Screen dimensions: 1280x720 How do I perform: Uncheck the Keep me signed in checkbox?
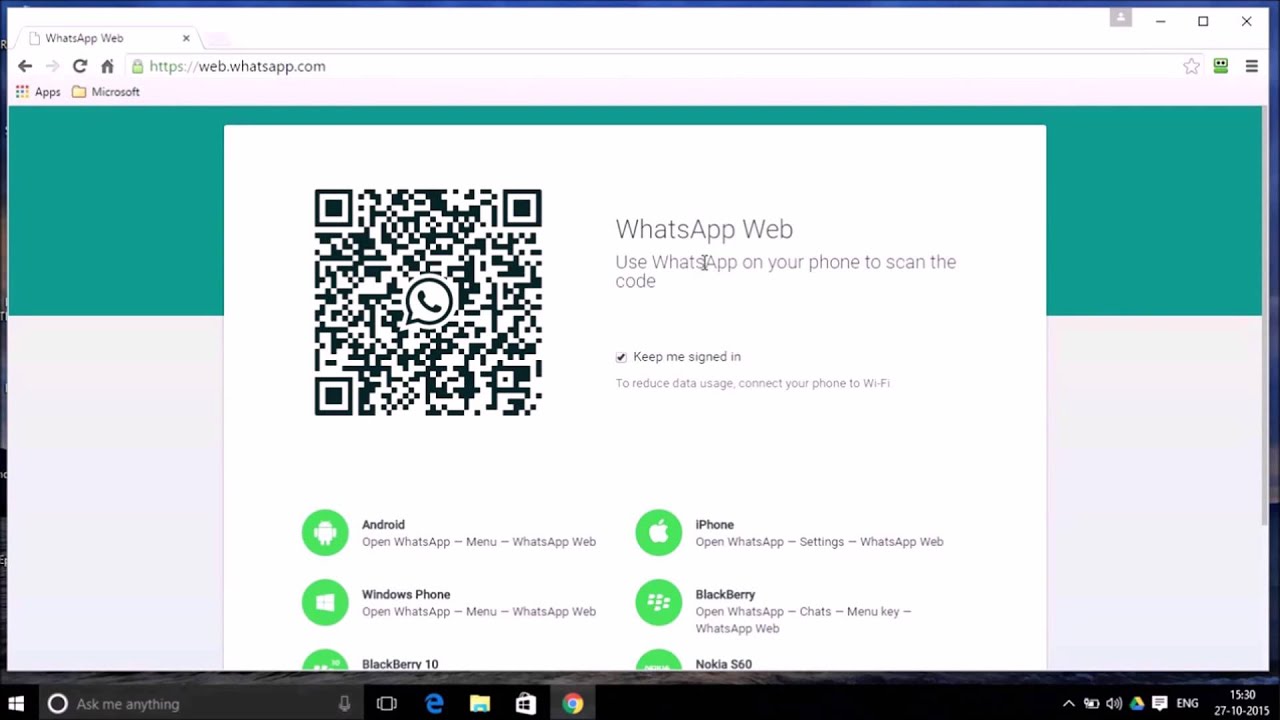pos(621,357)
